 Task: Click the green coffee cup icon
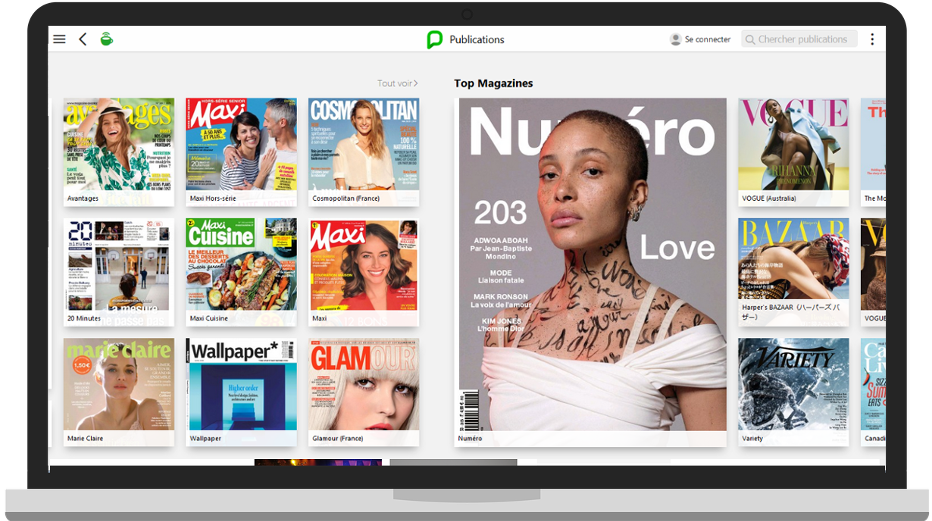106,39
